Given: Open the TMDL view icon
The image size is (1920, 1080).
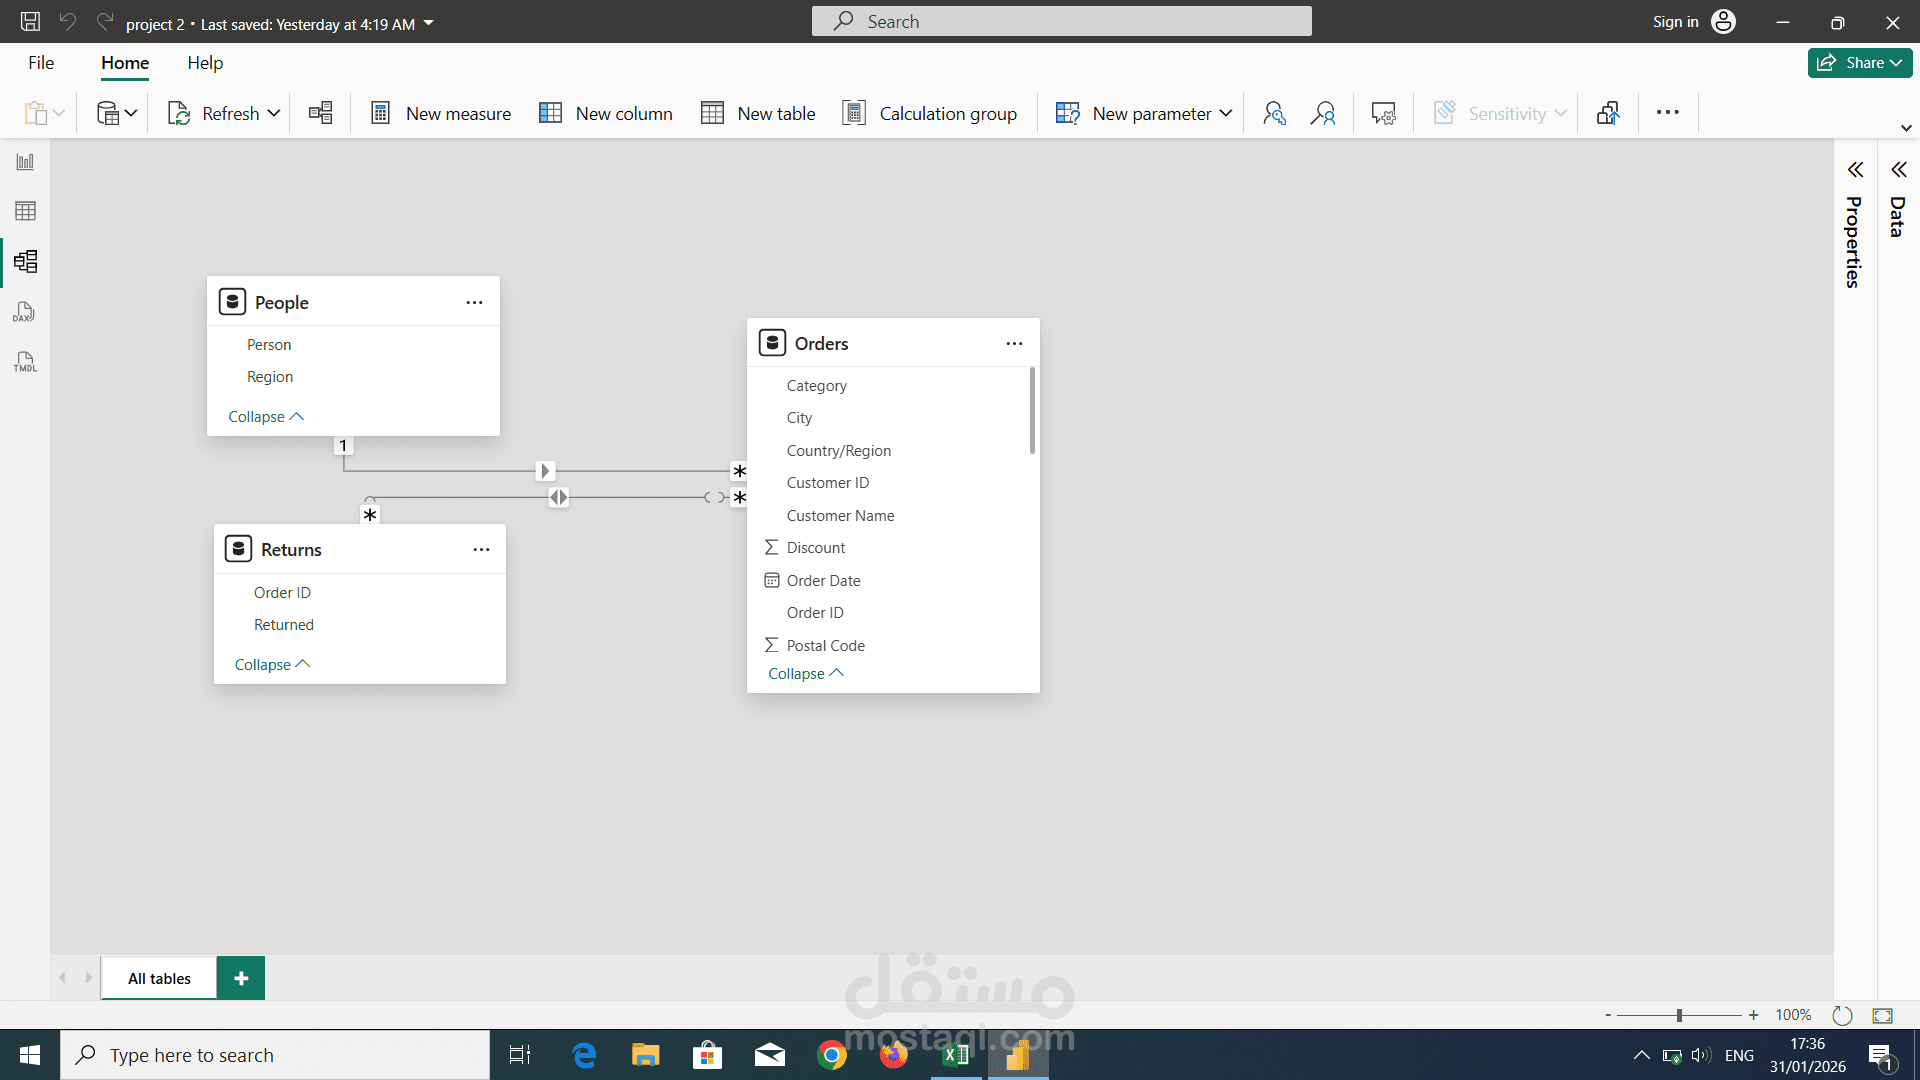Looking at the screenshot, I should [x=25, y=362].
